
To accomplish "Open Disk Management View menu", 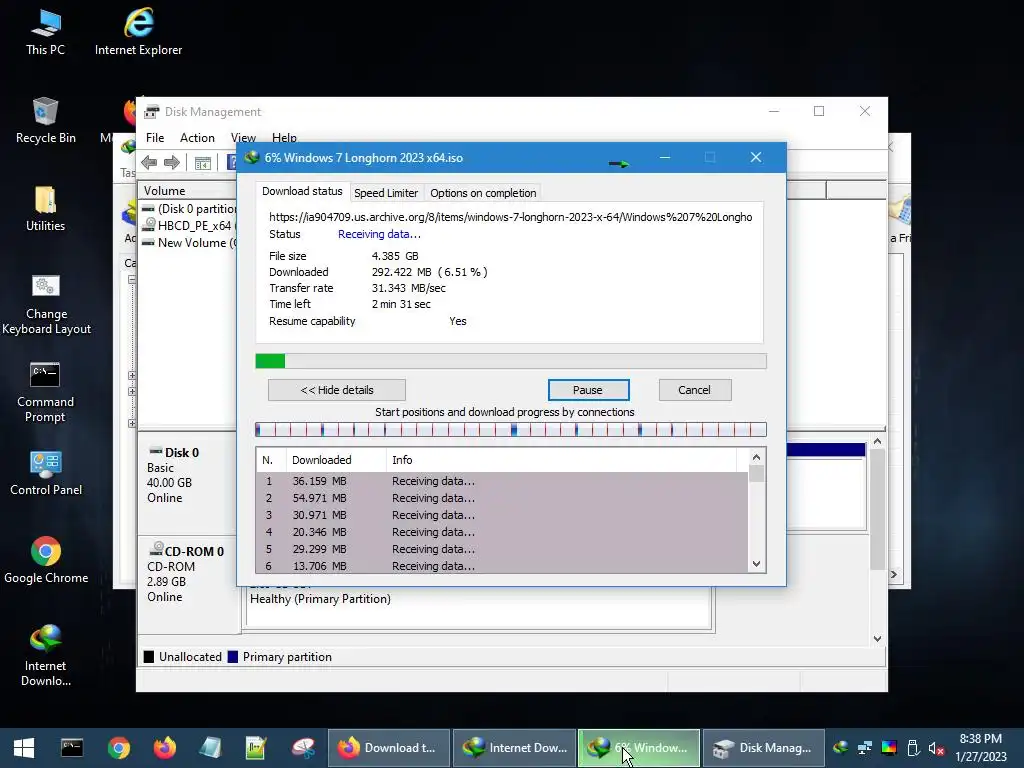I will [243, 138].
